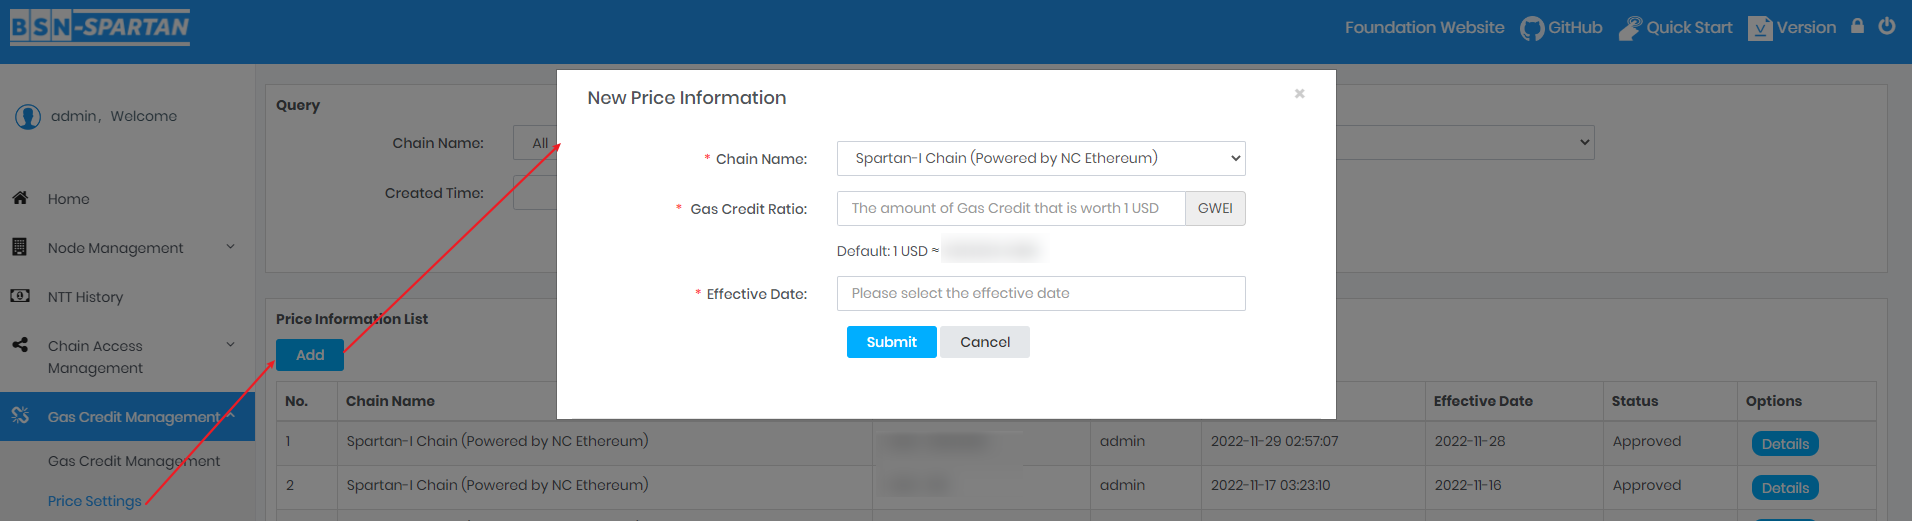Image resolution: width=1912 pixels, height=521 pixels.
Task: Click the lock icon in header
Action: [x=1857, y=27]
